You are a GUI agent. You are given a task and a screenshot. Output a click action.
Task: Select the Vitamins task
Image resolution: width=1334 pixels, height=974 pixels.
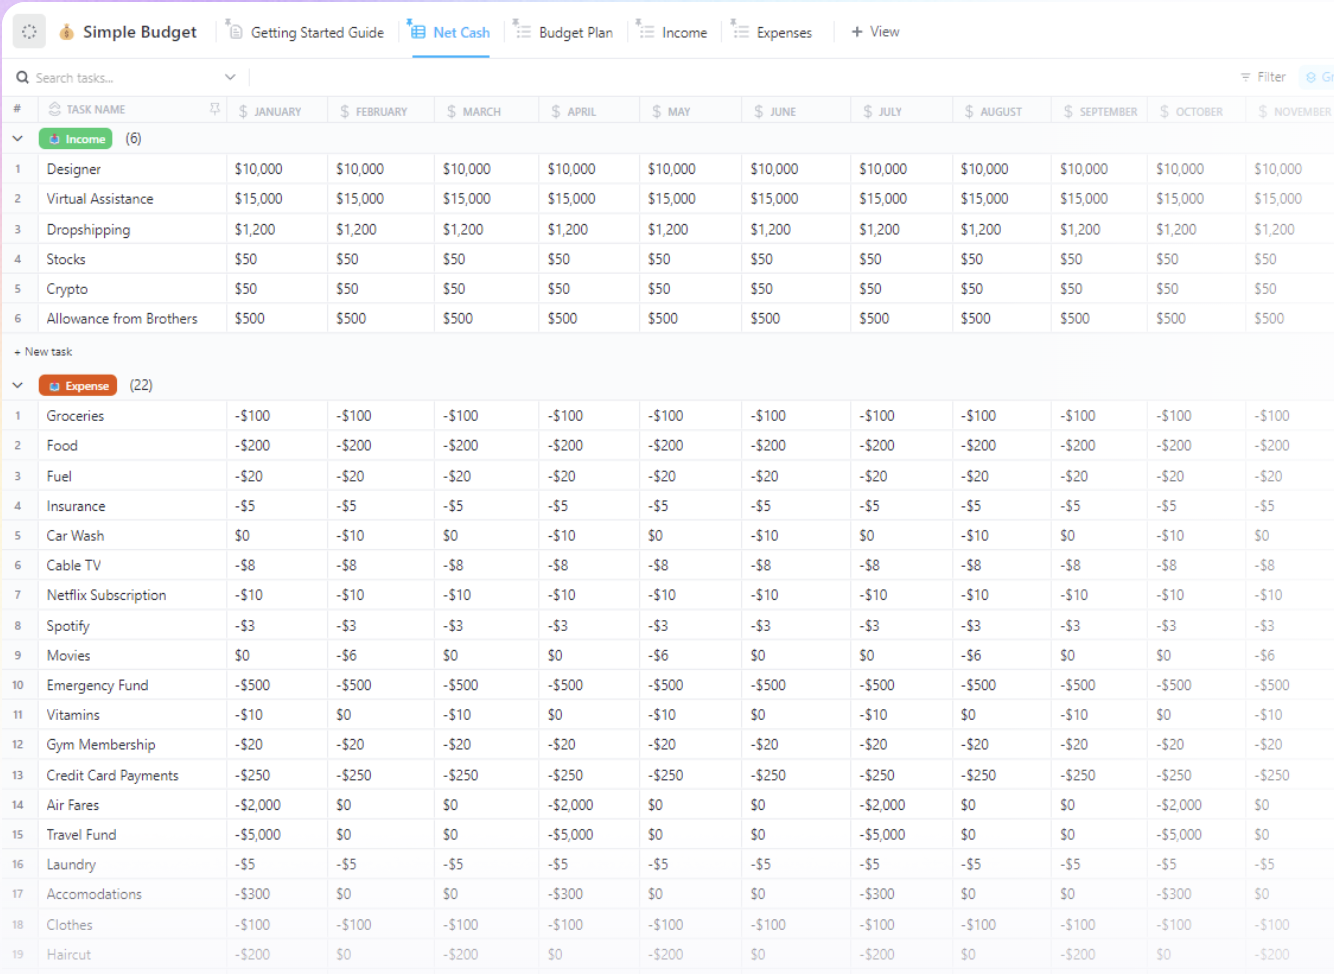click(73, 715)
